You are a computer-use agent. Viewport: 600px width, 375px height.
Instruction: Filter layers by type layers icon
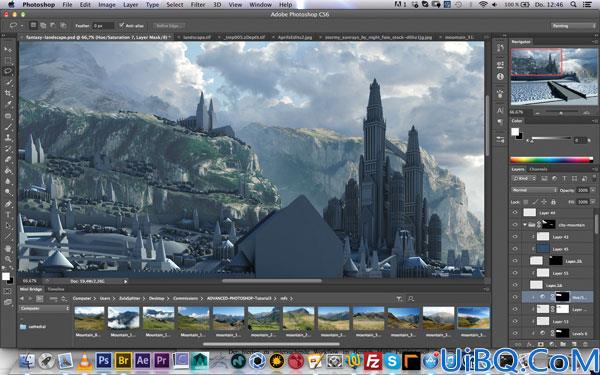coord(564,179)
